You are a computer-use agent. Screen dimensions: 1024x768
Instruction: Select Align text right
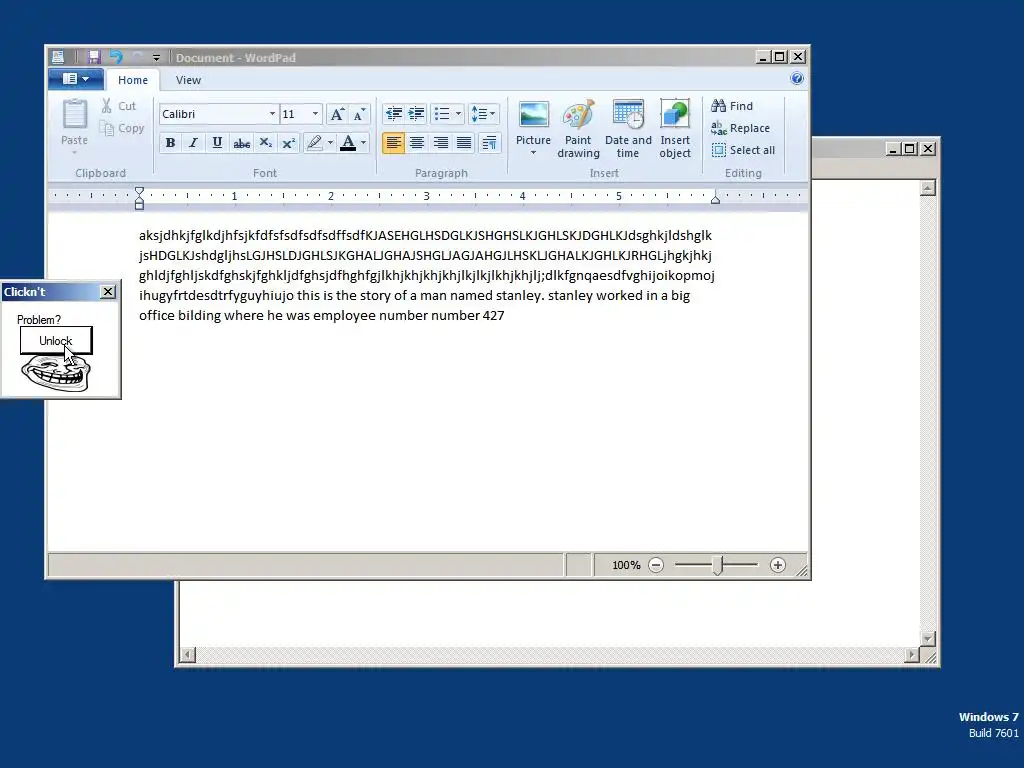[x=440, y=142]
